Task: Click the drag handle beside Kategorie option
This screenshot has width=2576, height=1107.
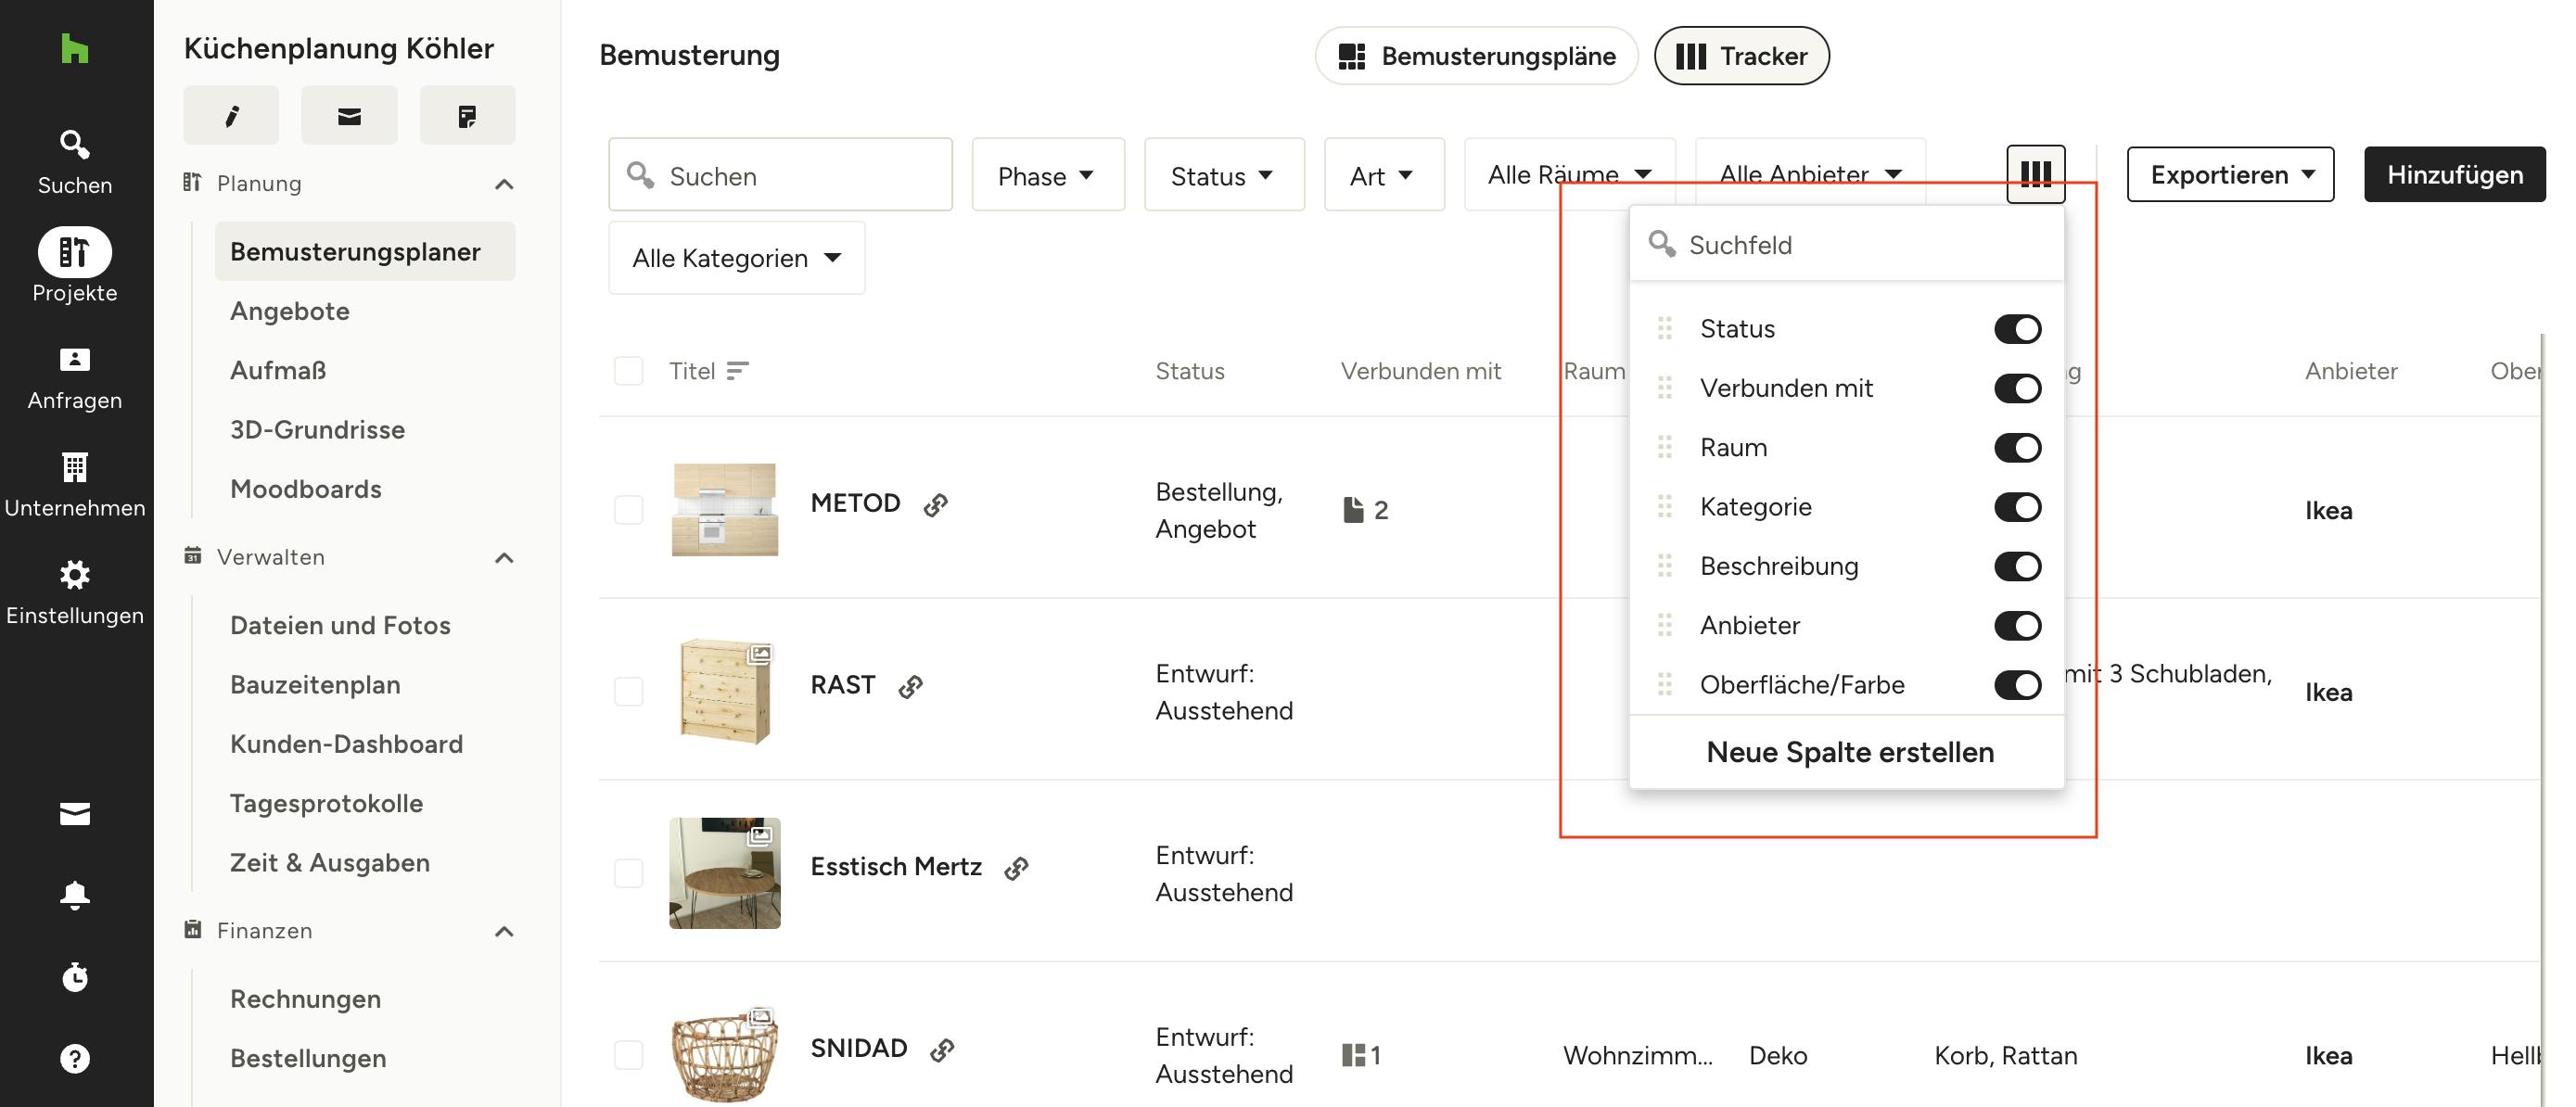Action: pyautogui.click(x=1664, y=506)
